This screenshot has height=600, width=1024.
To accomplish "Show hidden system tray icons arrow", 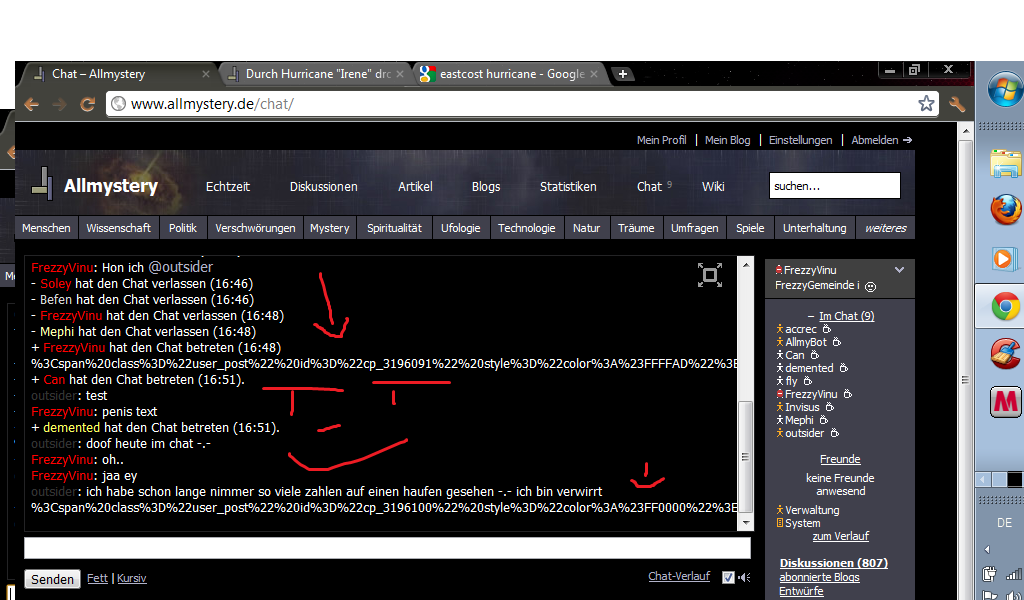I will tap(987, 549).
